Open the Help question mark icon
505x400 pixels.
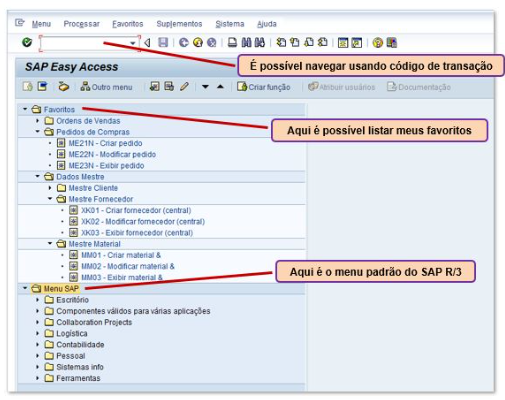(377, 43)
